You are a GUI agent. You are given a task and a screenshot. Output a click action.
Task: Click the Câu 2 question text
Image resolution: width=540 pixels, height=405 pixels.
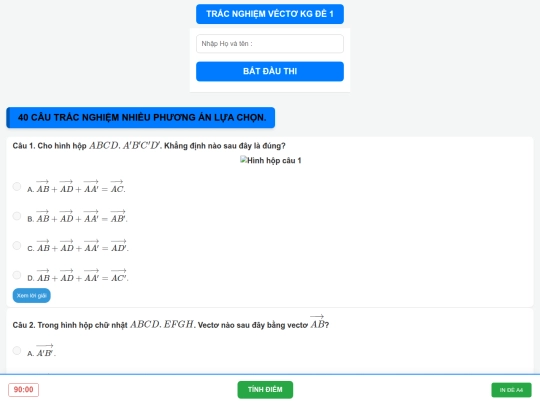[x=170, y=323]
